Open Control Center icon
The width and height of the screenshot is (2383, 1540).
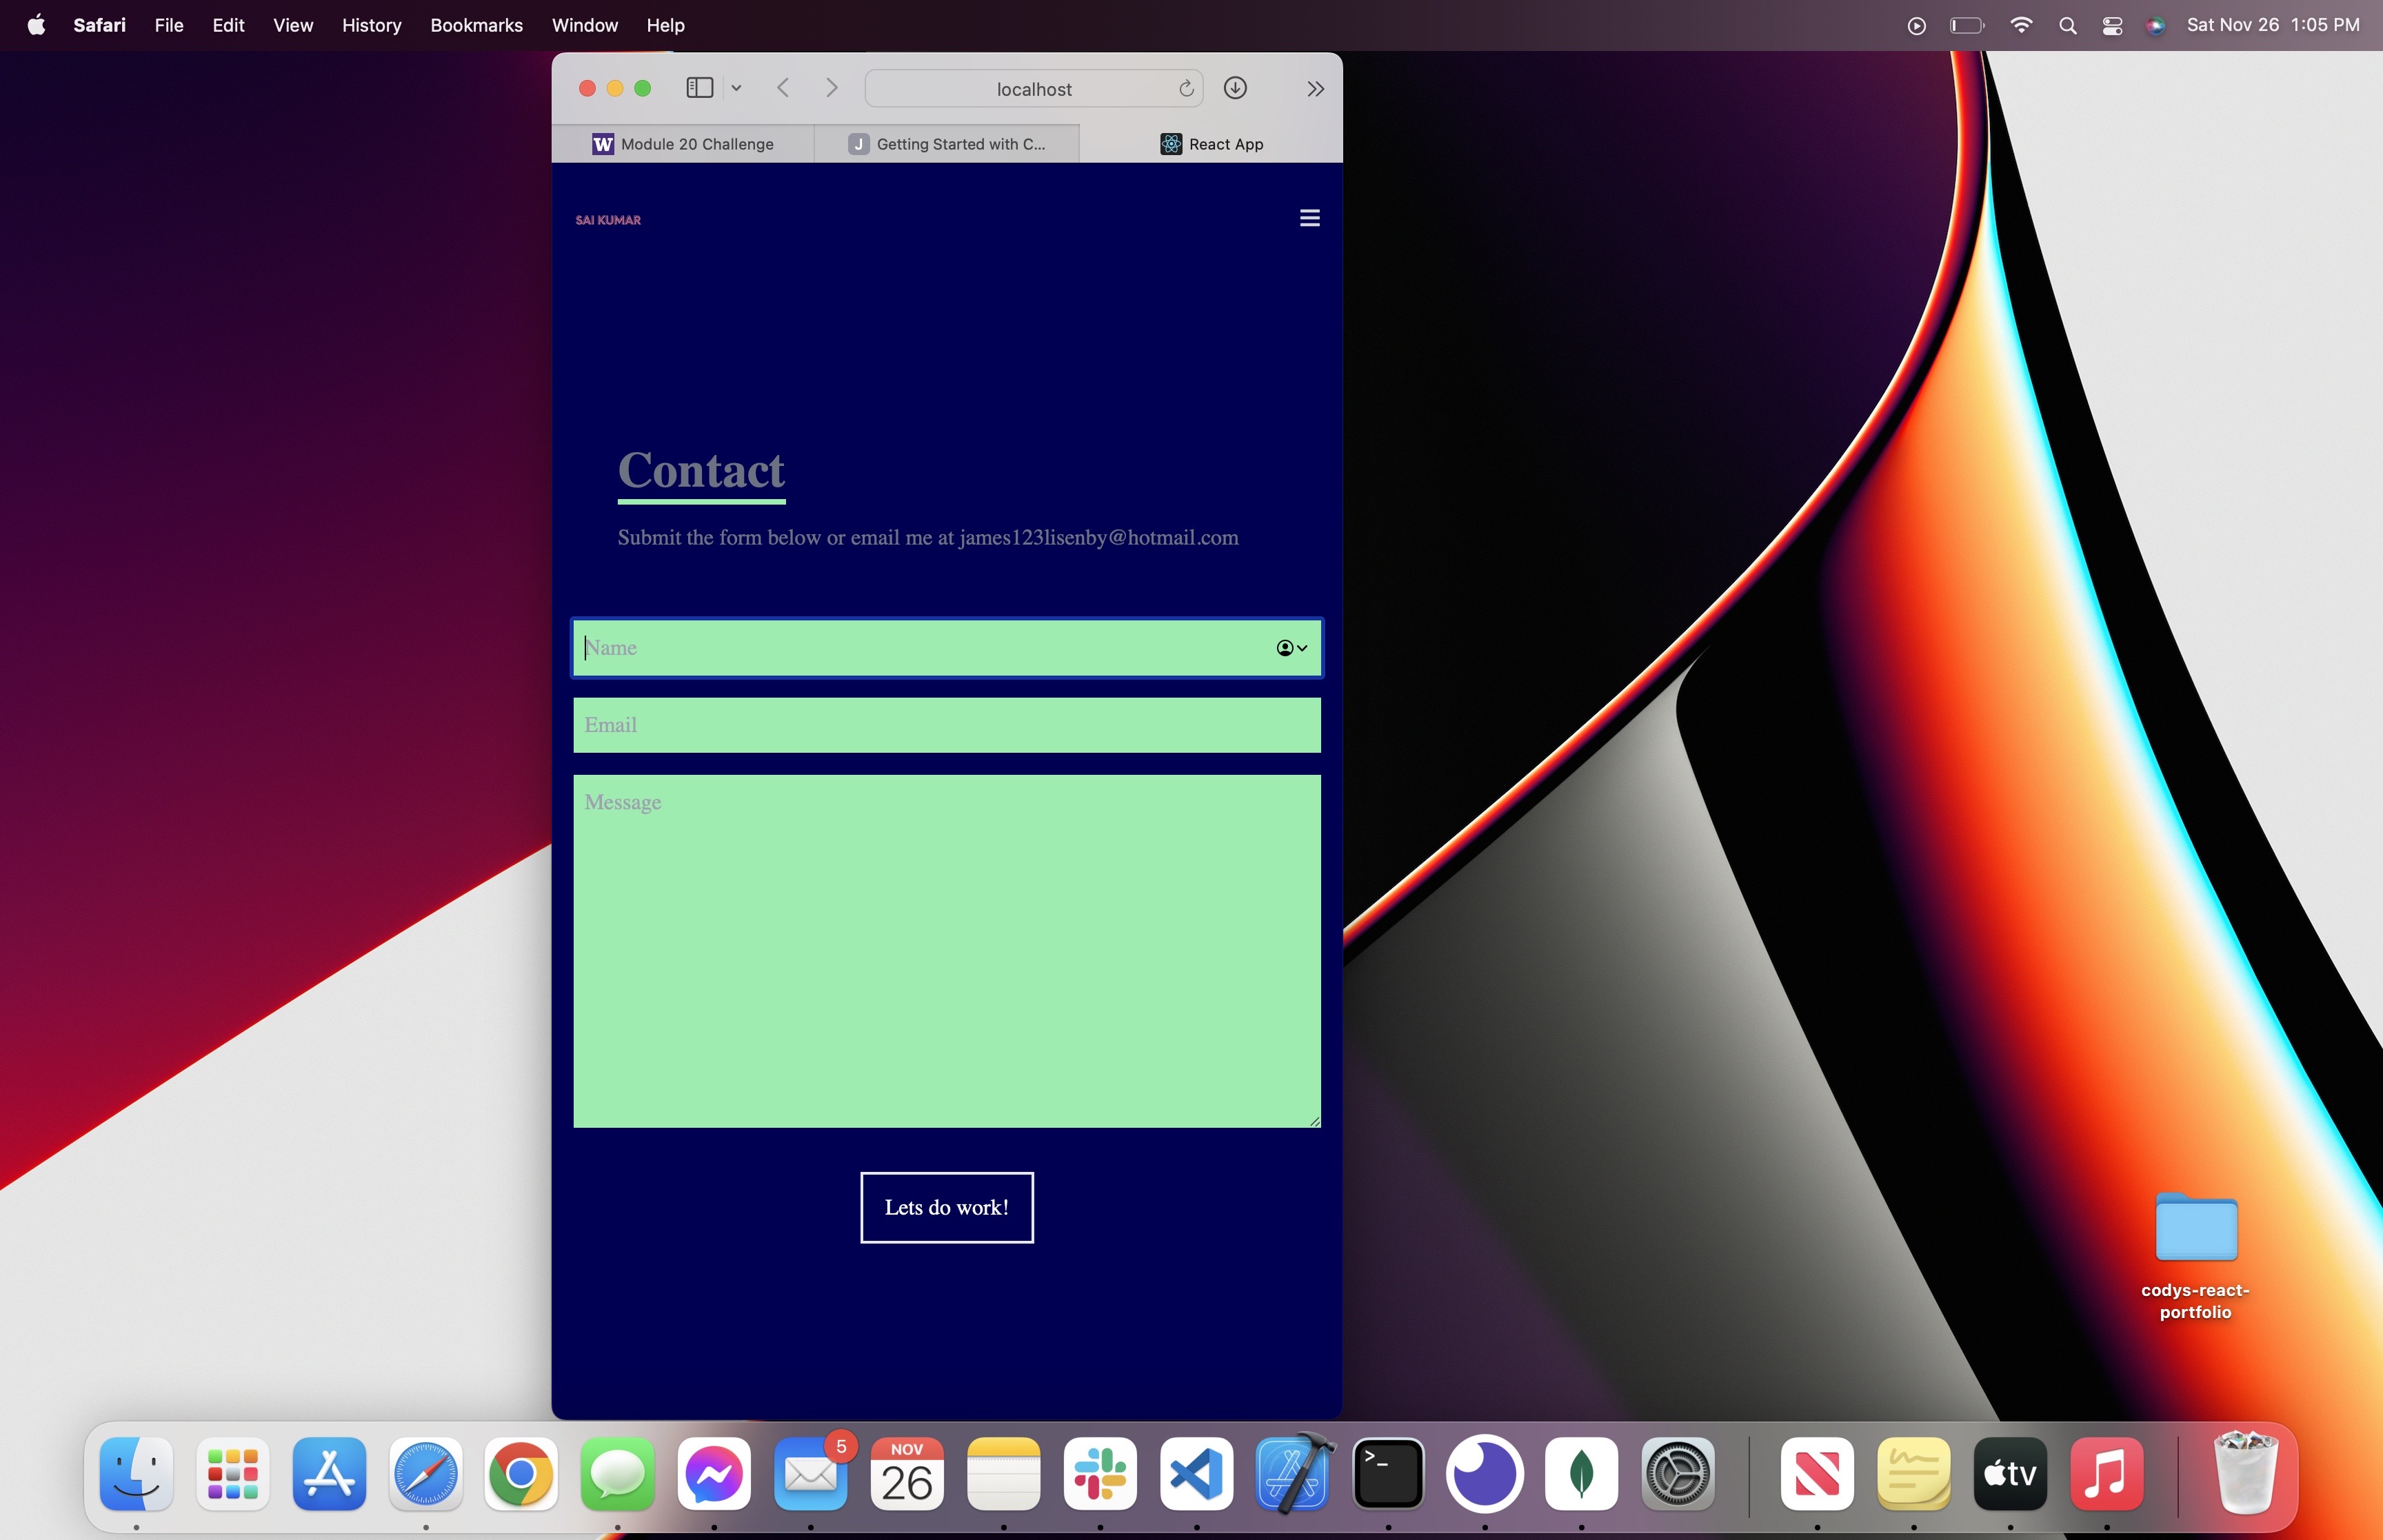point(2112,26)
